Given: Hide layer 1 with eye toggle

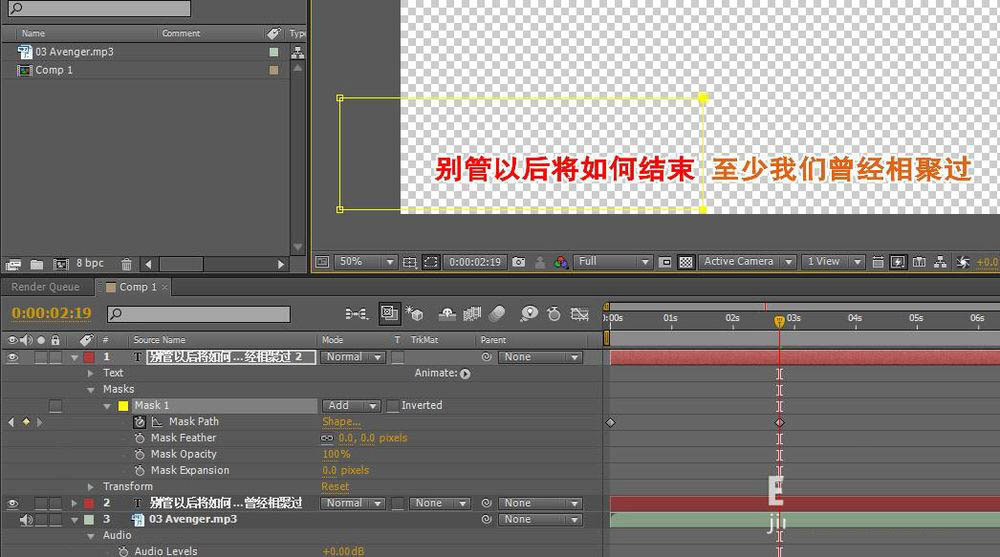Looking at the screenshot, I should point(12,357).
